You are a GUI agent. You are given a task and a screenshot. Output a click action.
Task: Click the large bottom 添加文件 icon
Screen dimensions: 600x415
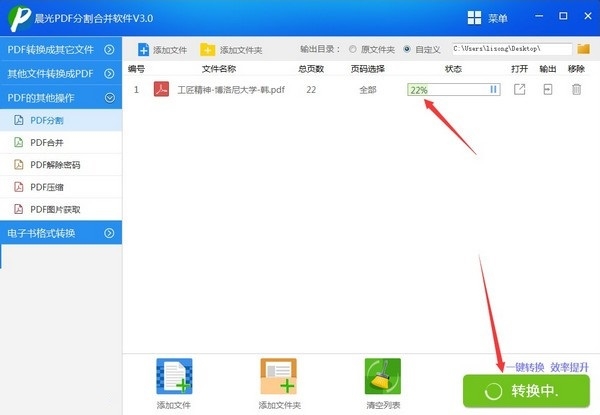tap(174, 376)
